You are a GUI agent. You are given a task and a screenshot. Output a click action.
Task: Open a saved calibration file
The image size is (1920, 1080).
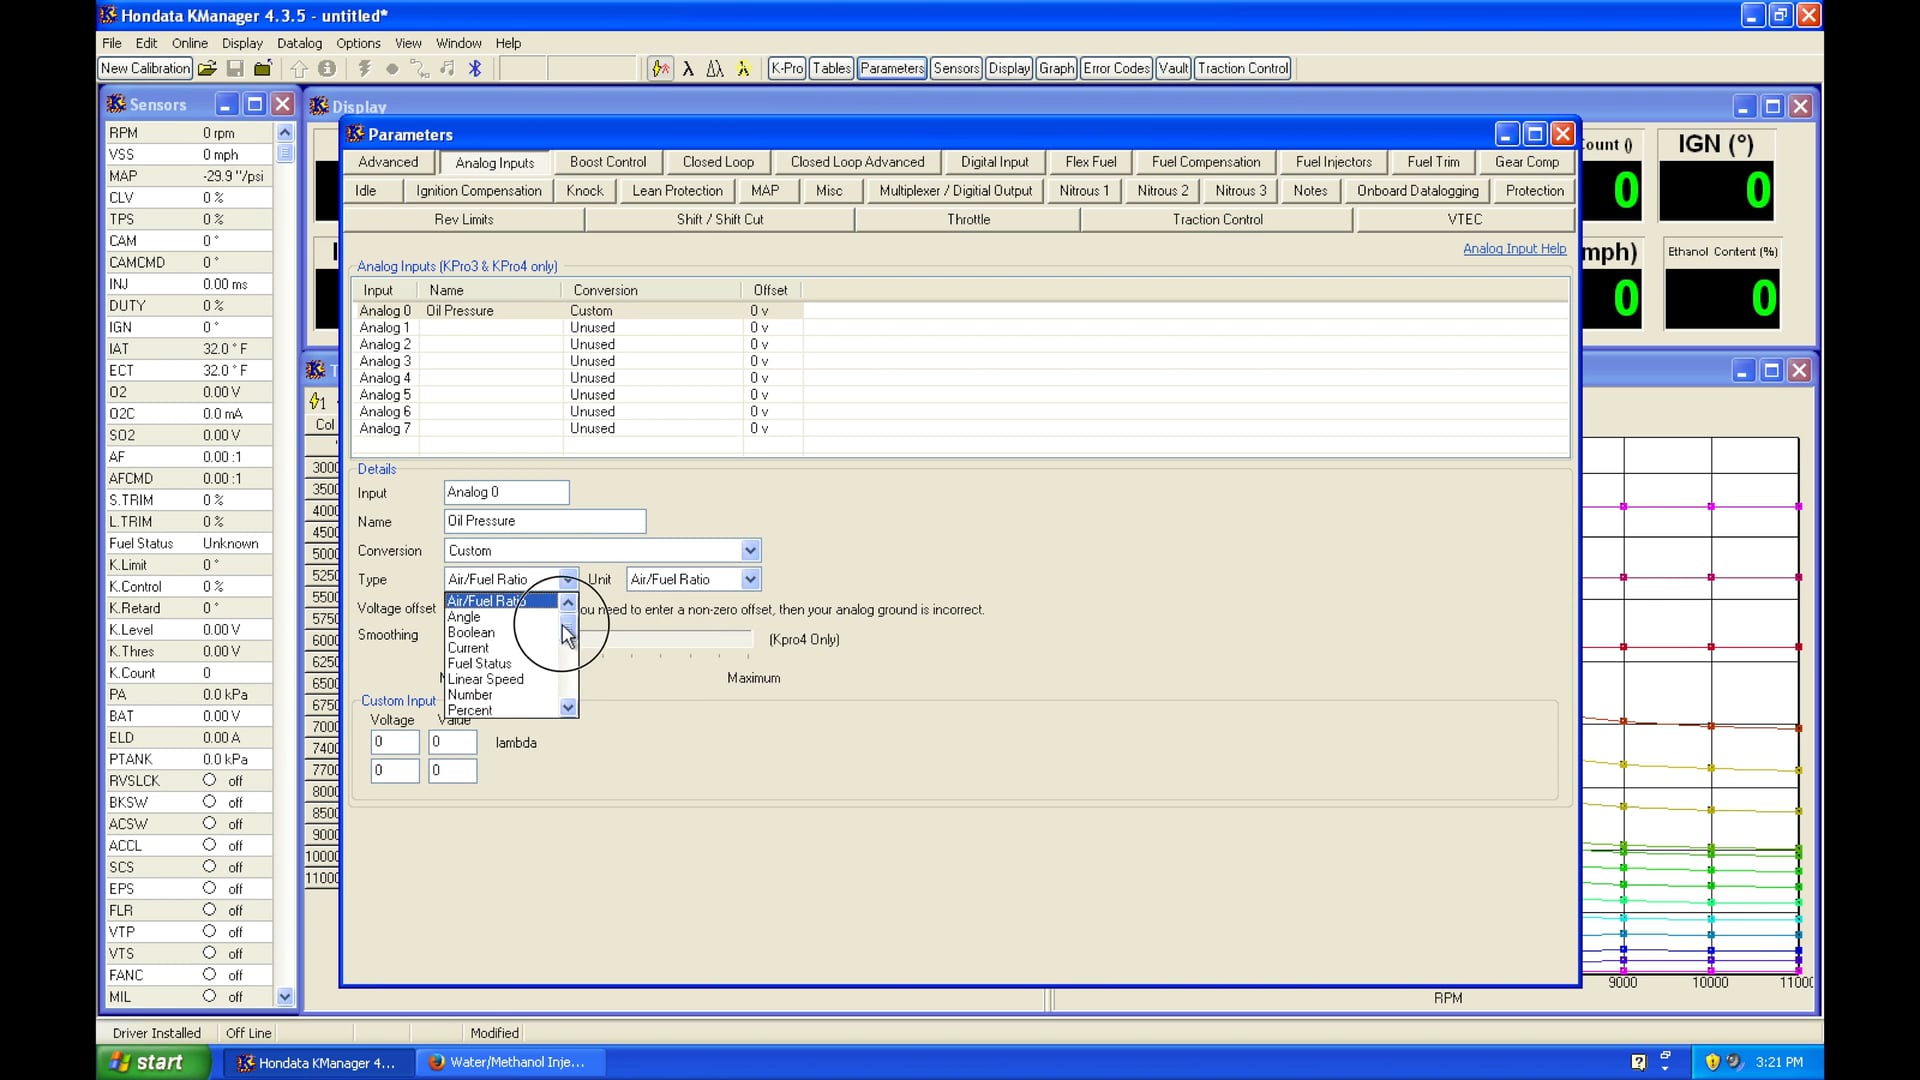coord(207,68)
